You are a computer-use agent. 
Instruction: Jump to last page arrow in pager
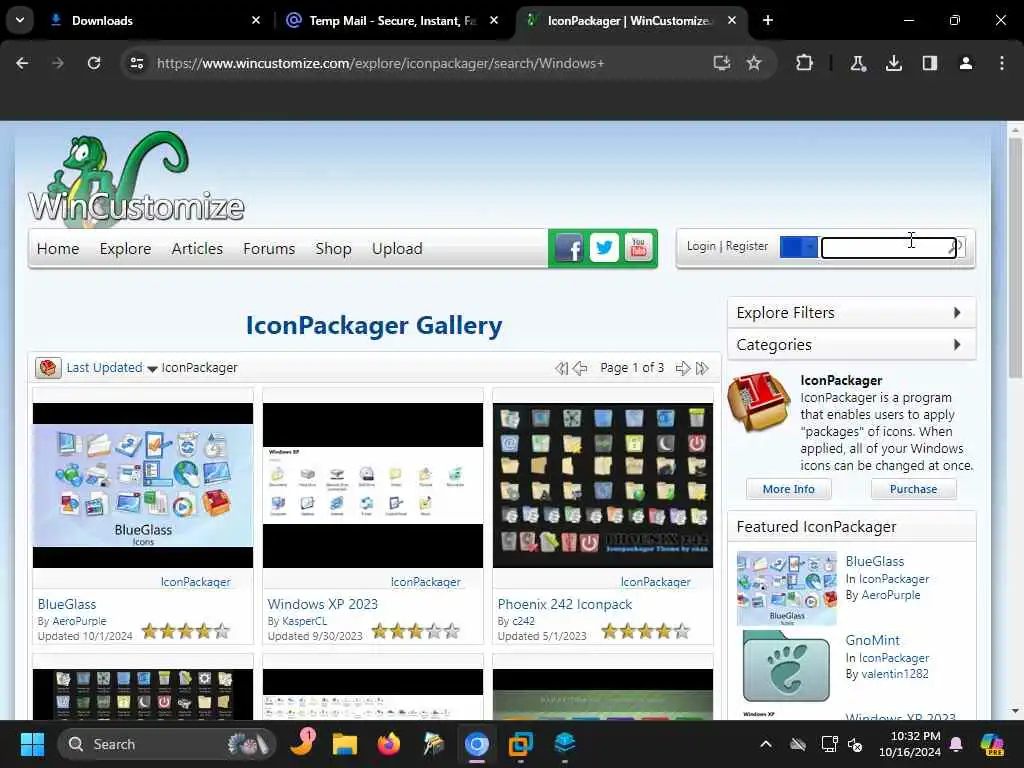[x=702, y=368]
